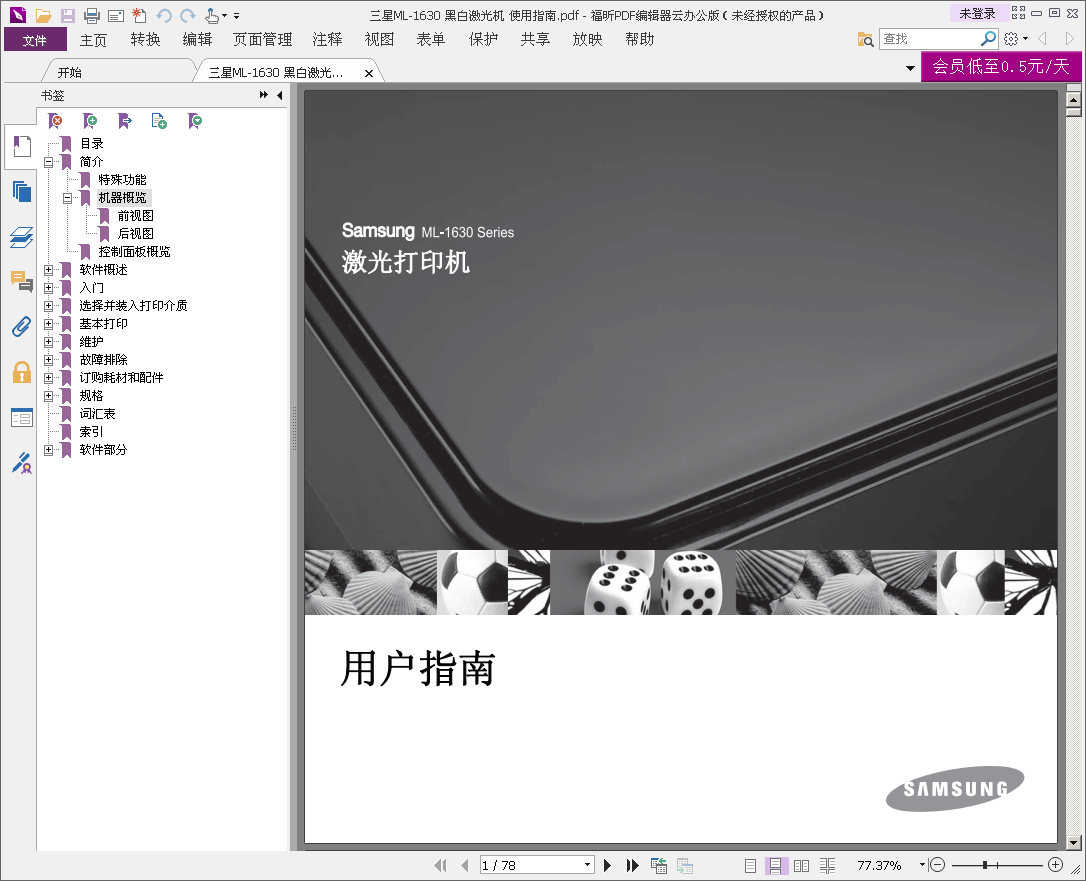Click the page-with-plus icon in bookmarks toolbar
Image resolution: width=1086 pixels, height=881 pixels.
point(159,121)
